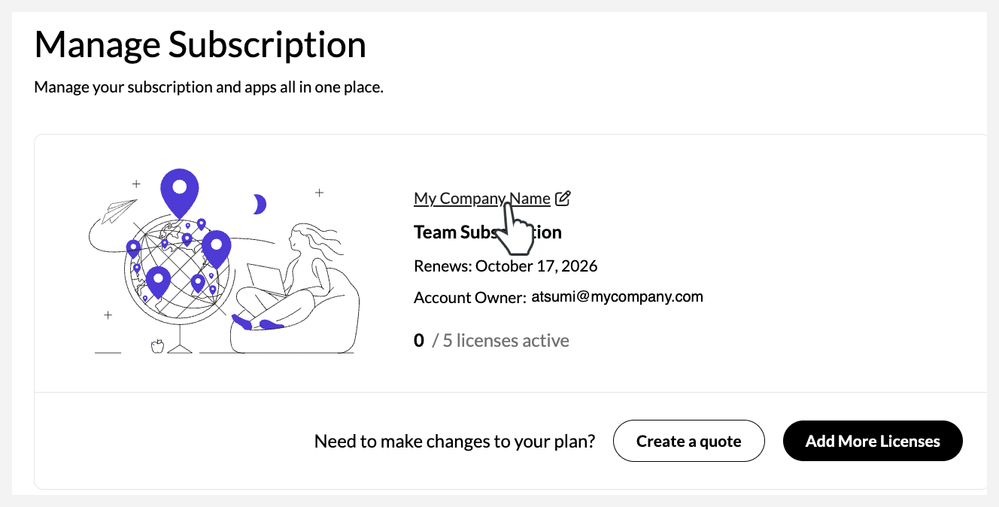Click the purple shoes on the beanbag

tap(257, 323)
